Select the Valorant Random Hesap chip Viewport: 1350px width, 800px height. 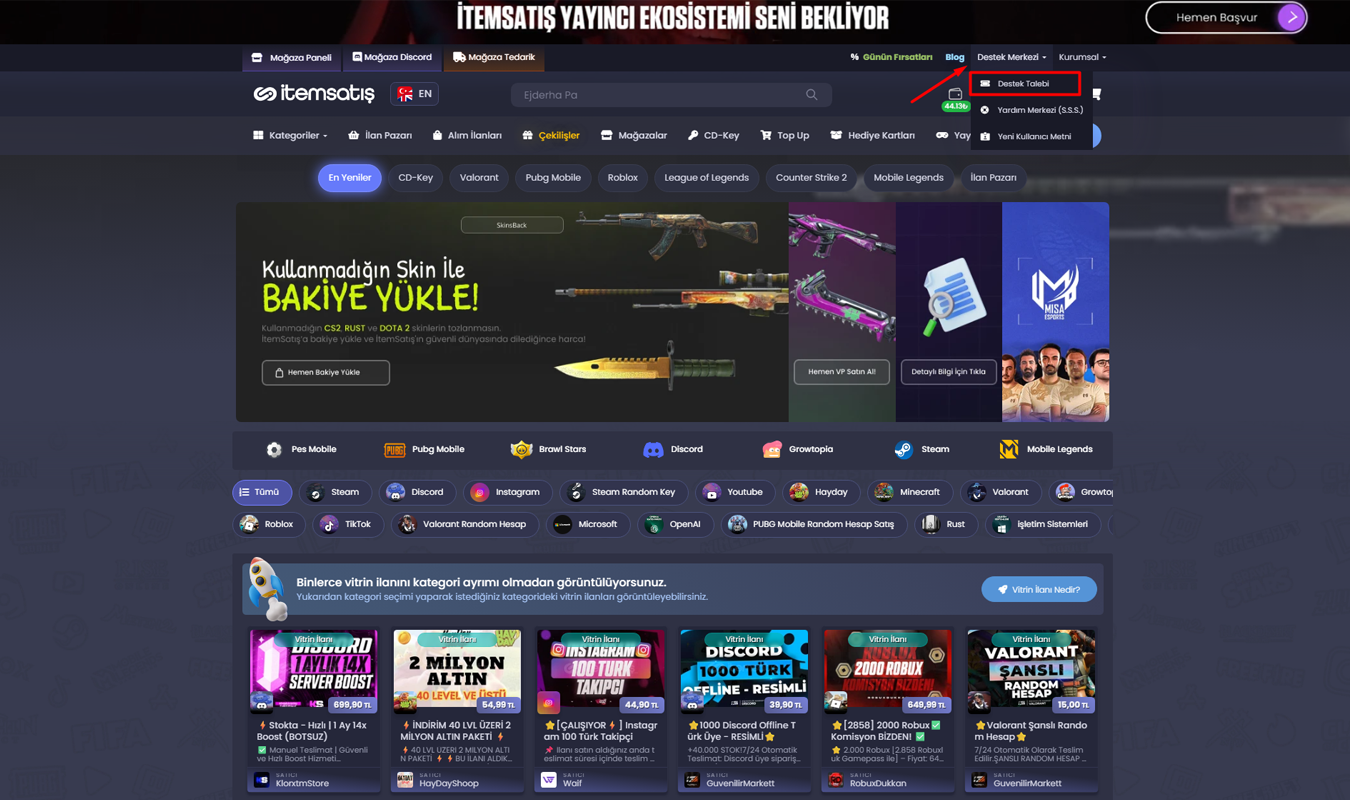point(464,524)
